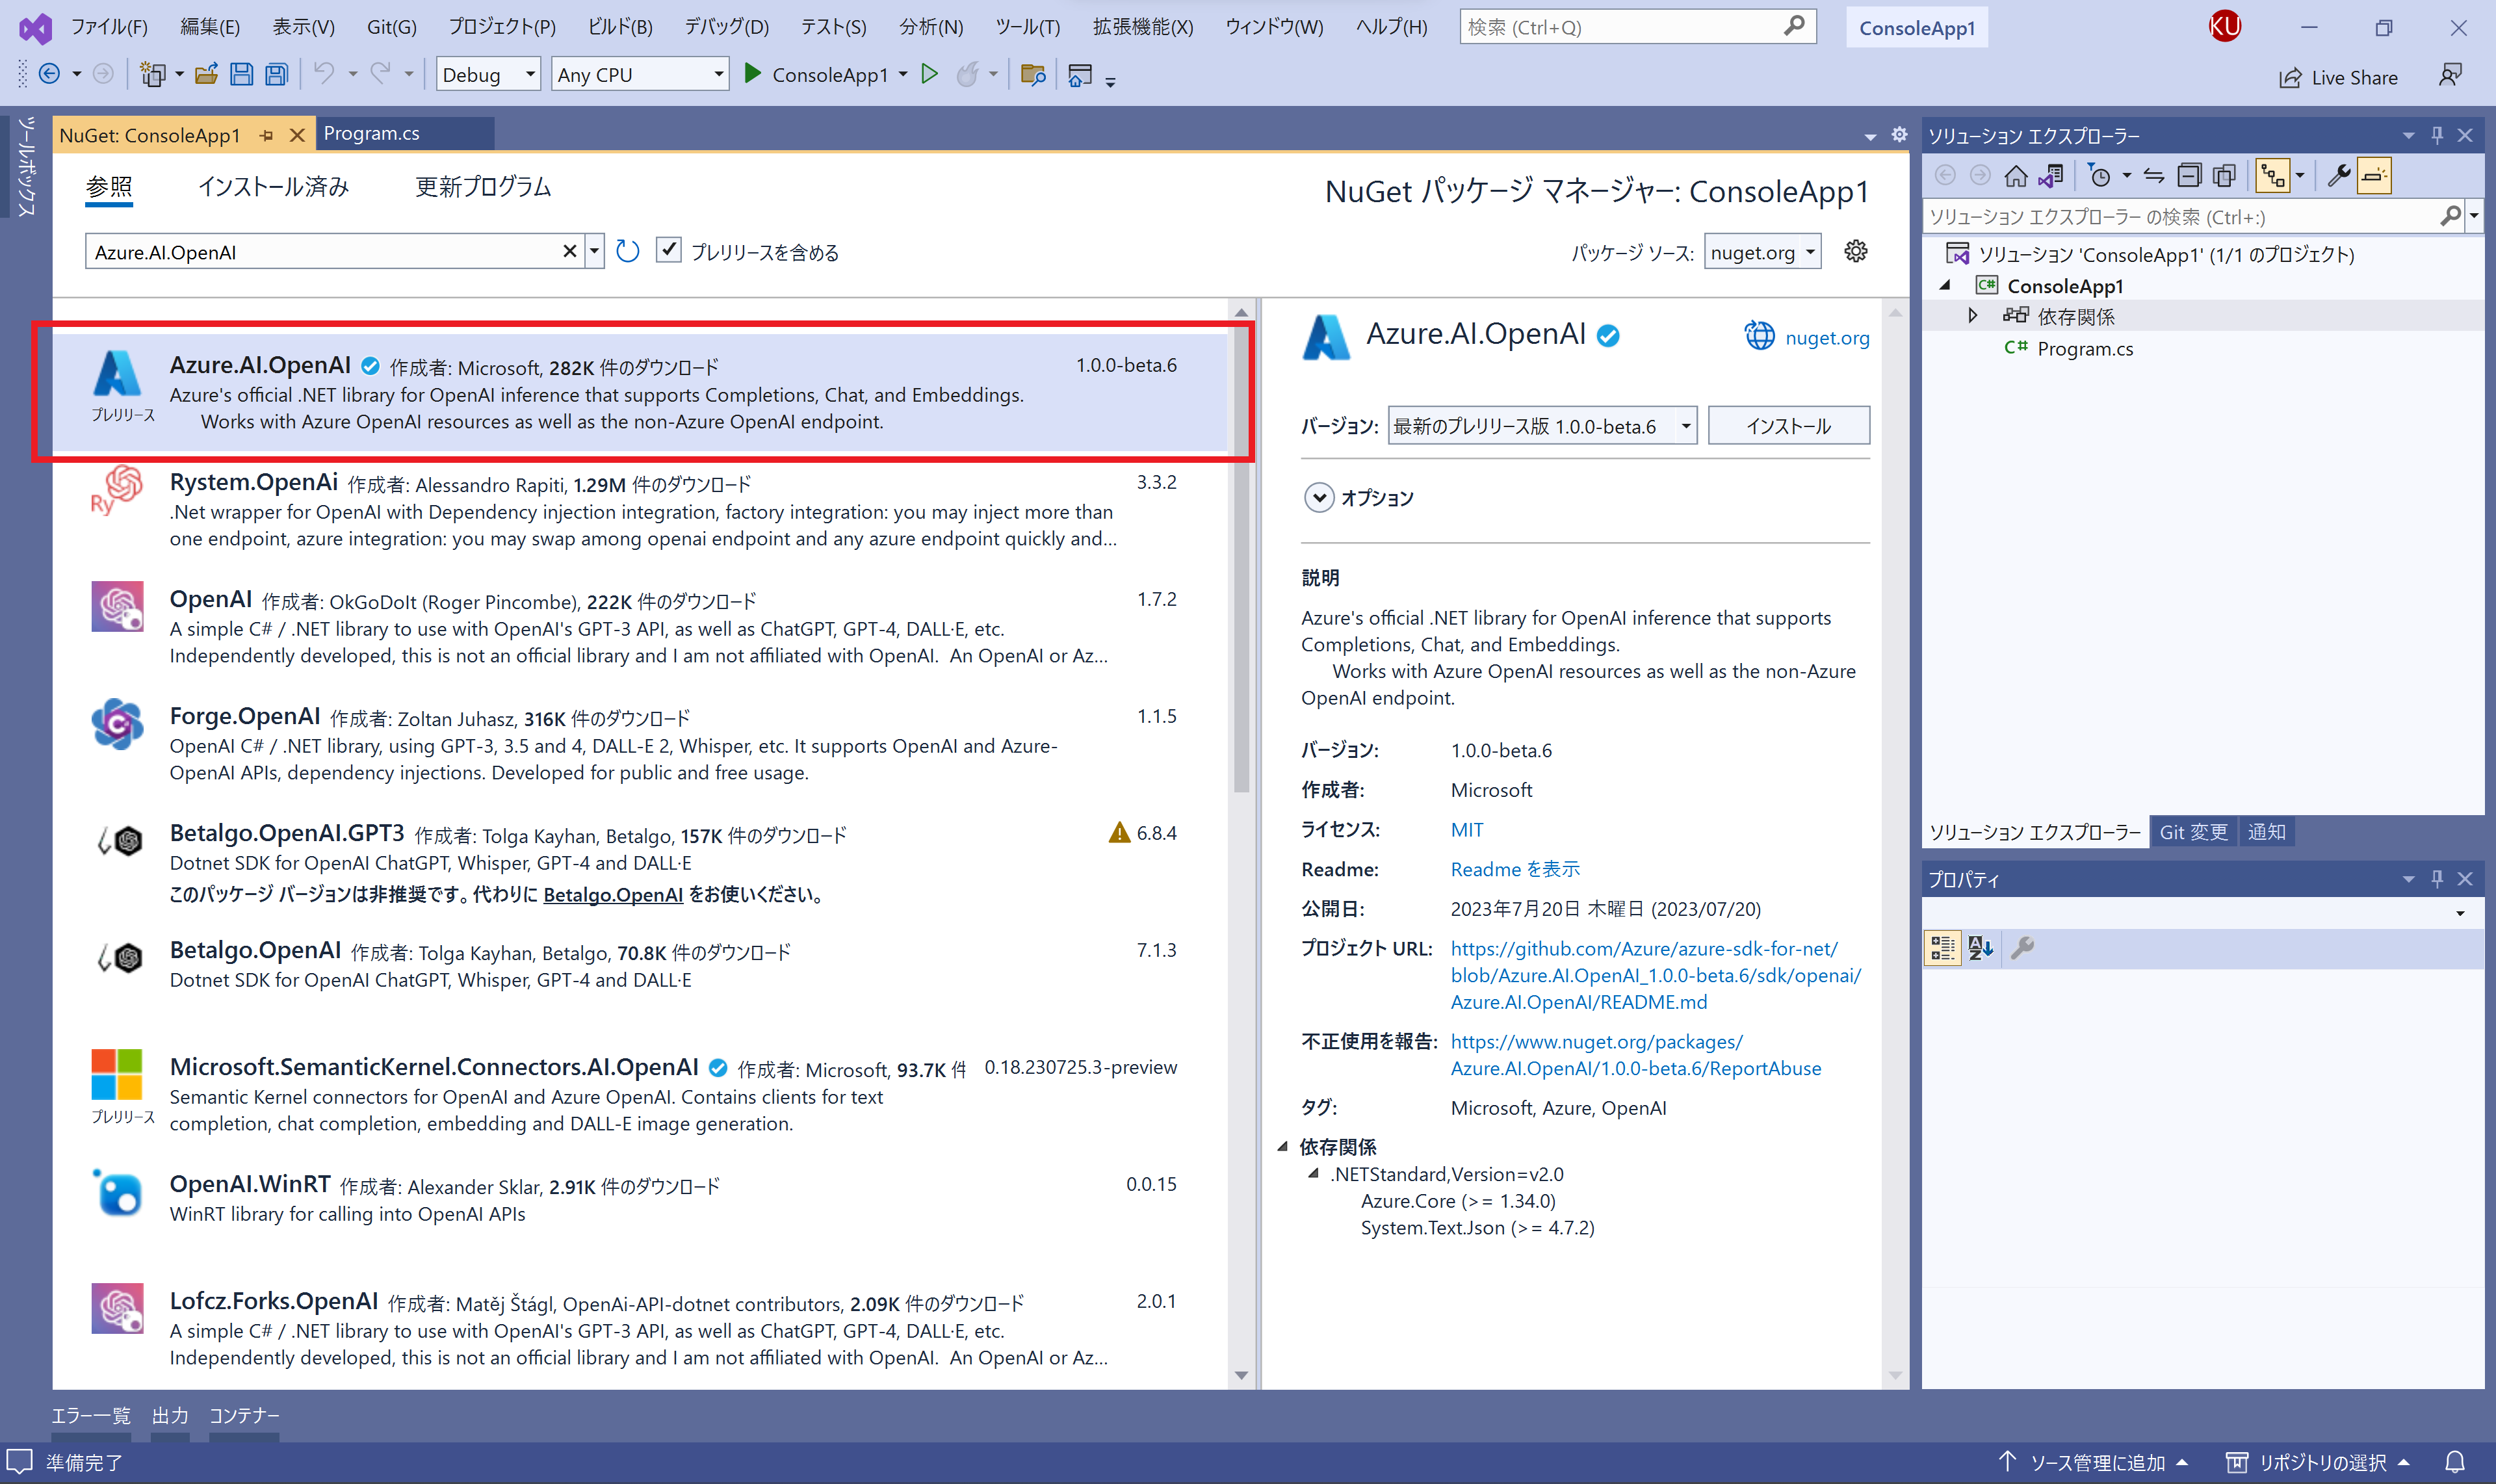Switch to the 更新プログラム tab

(483, 187)
